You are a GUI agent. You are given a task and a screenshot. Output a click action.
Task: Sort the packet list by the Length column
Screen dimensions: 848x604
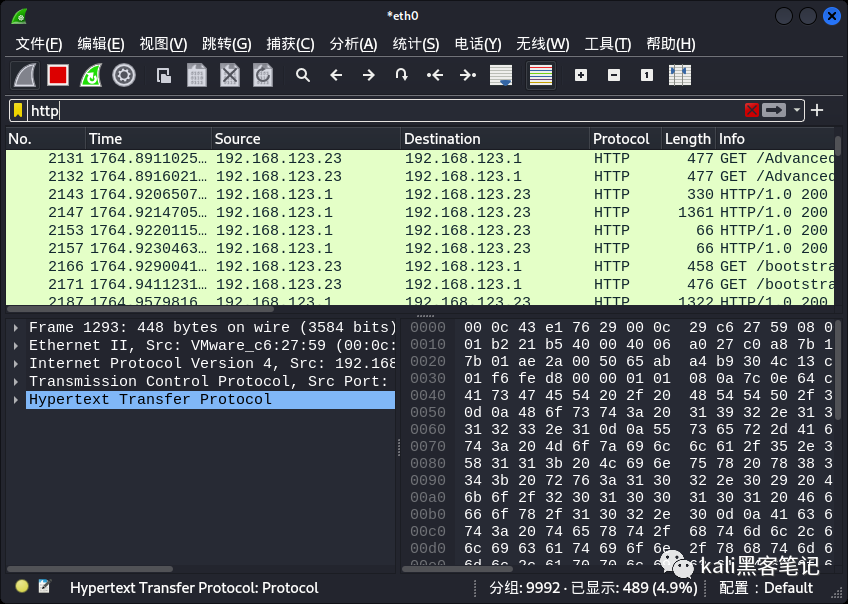[x=688, y=139]
